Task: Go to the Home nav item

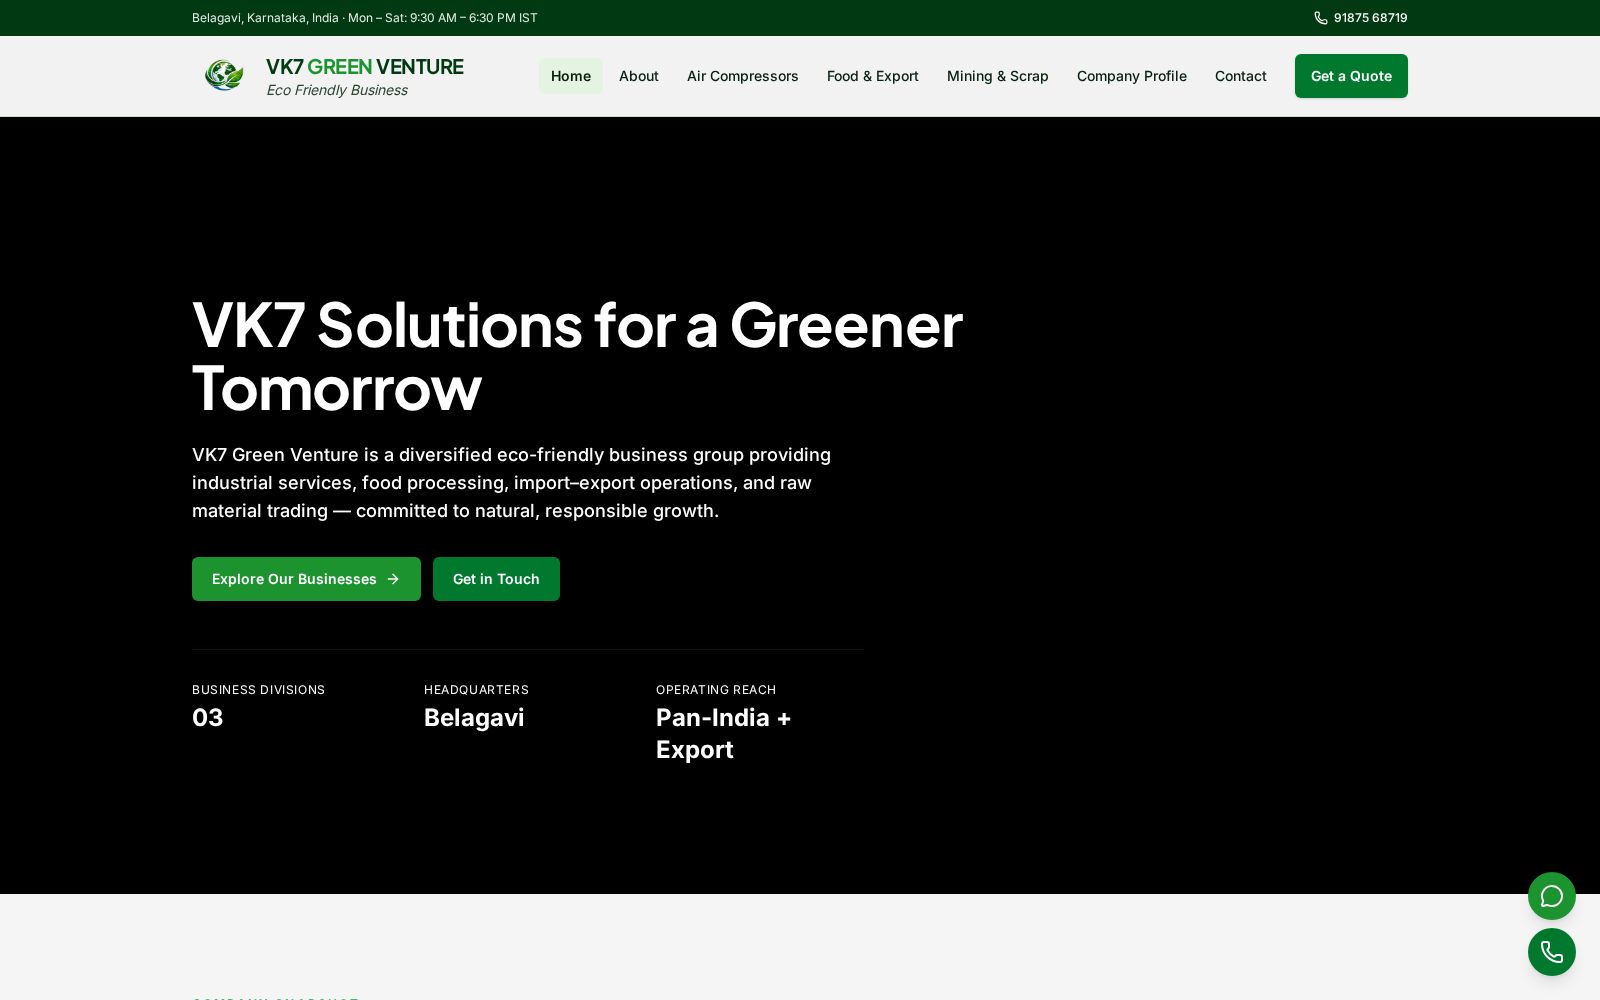Action: coord(570,76)
